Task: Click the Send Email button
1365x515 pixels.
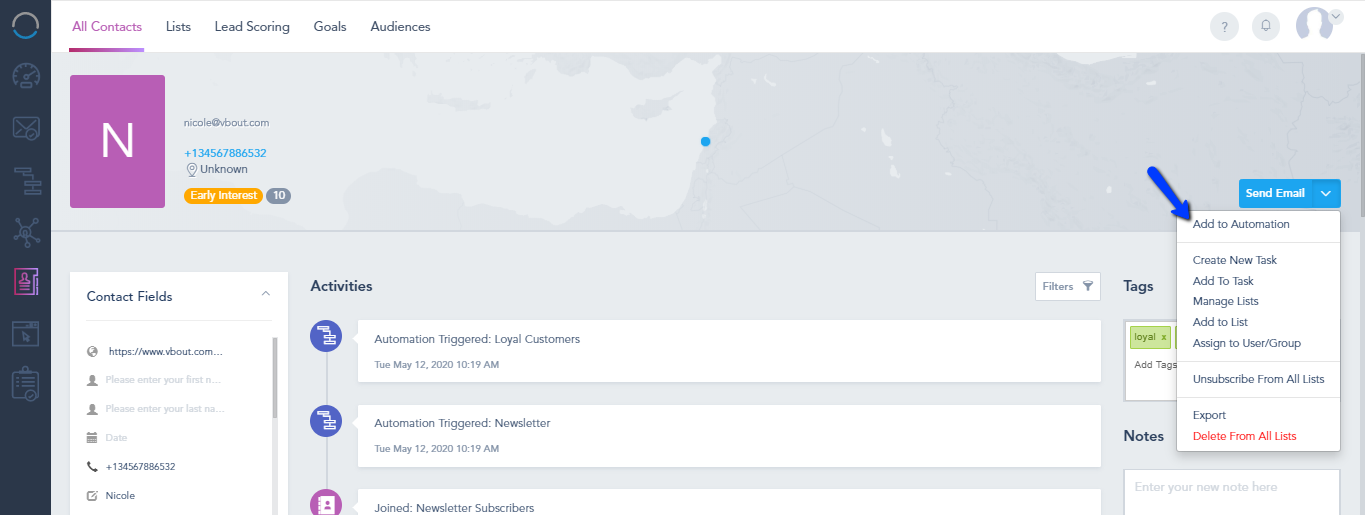Action: pos(1275,193)
